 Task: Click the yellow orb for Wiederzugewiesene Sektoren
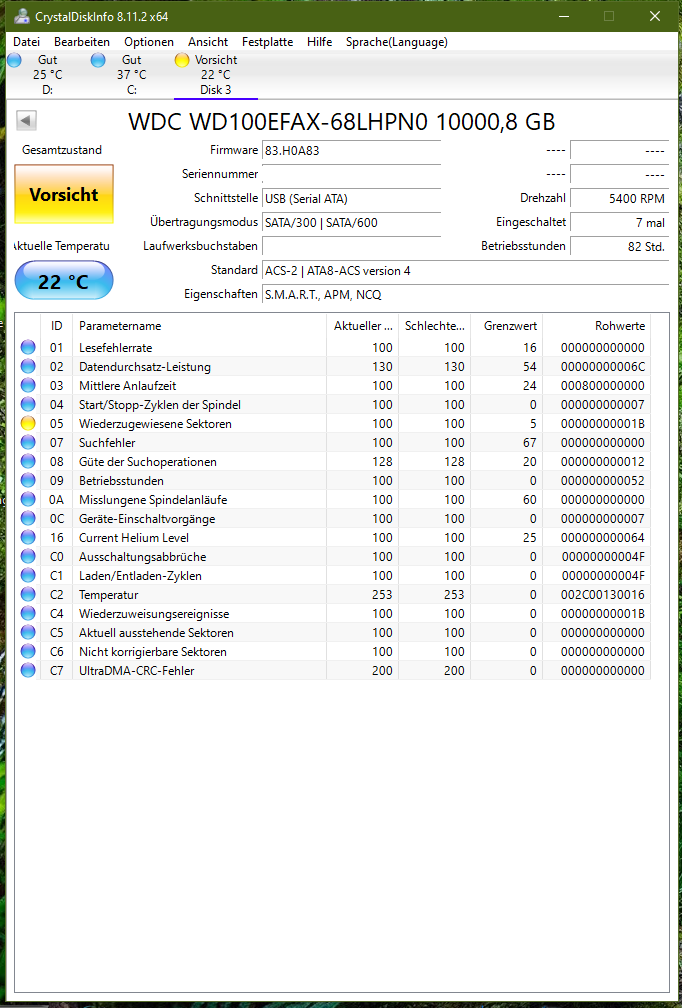(28, 424)
